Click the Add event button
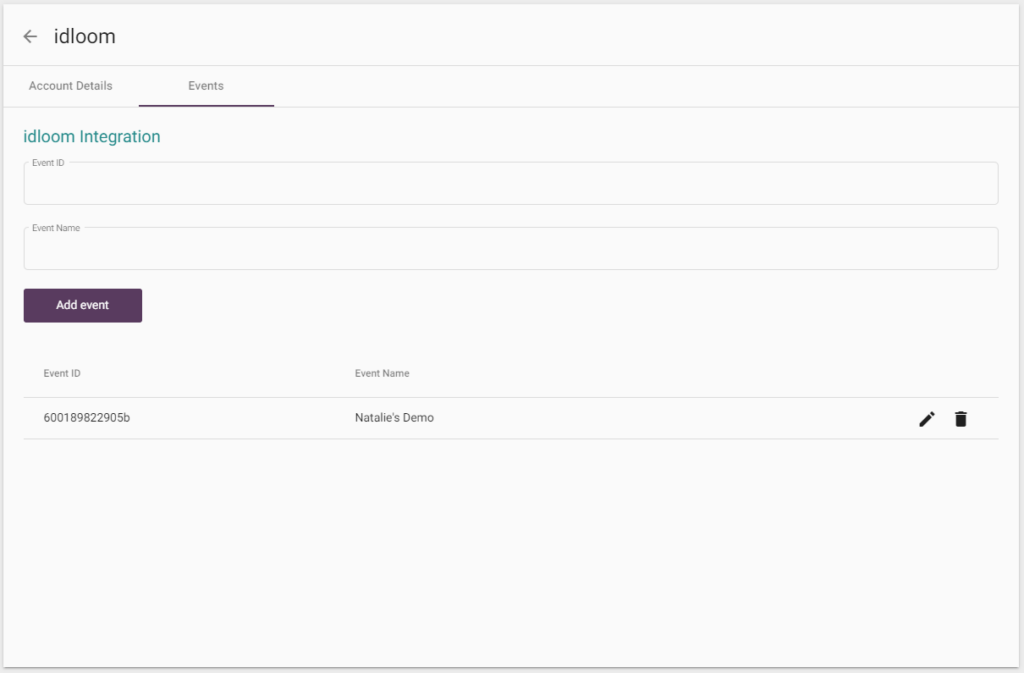 pyautogui.click(x=83, y=305)
